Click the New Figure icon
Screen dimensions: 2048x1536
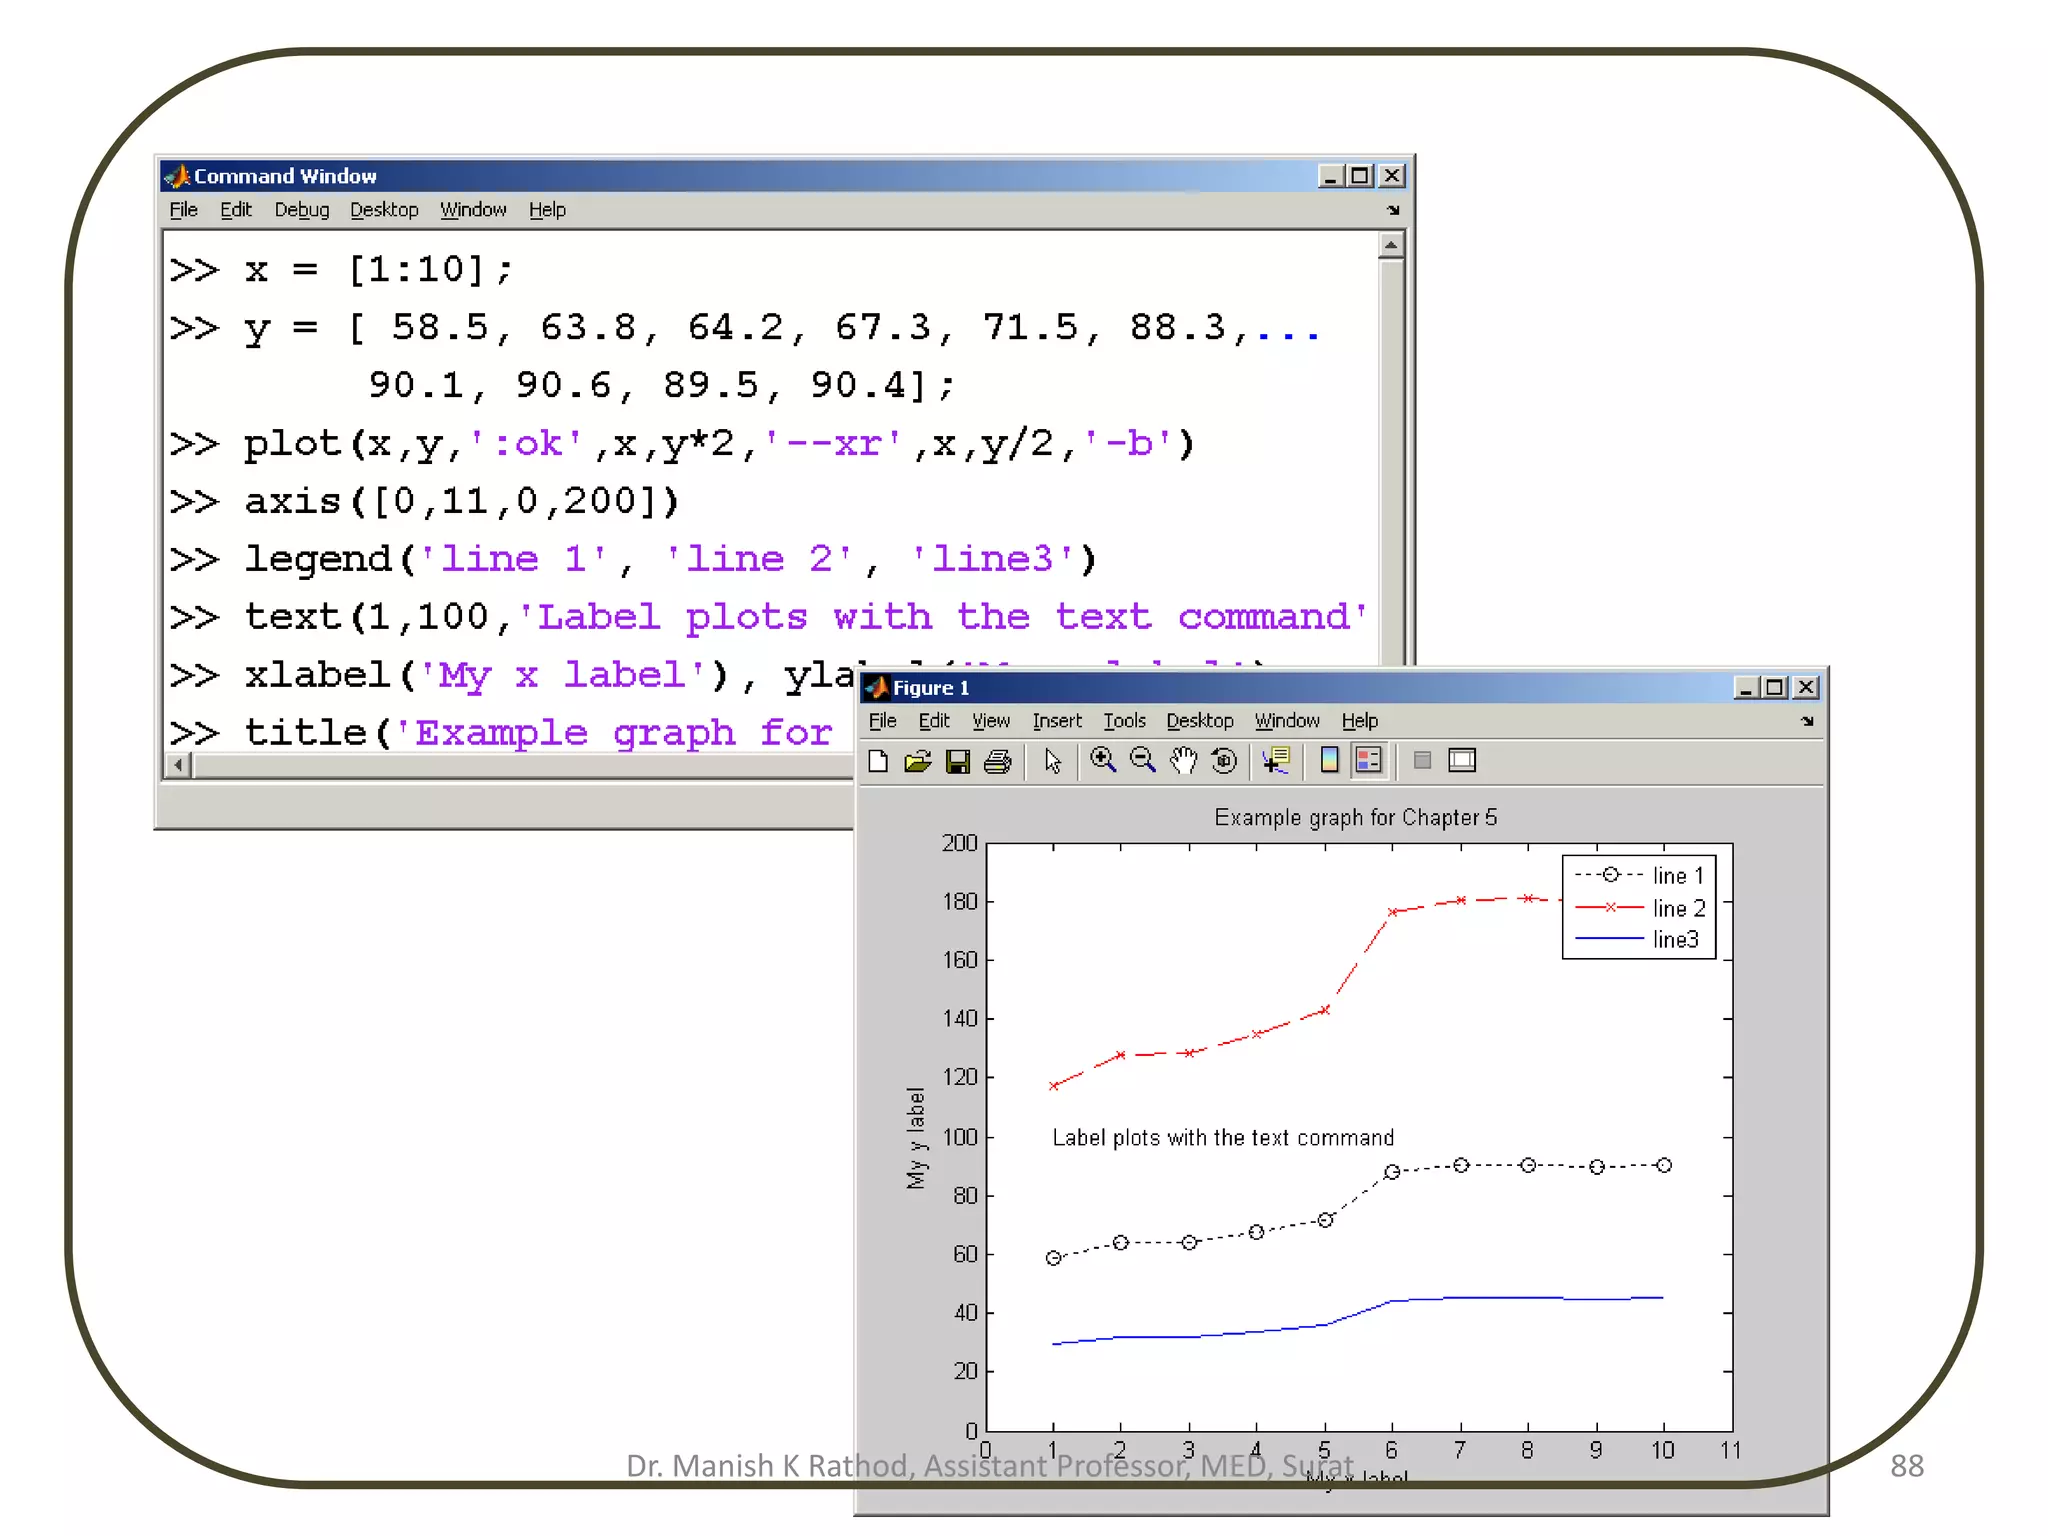coord(878,762)
